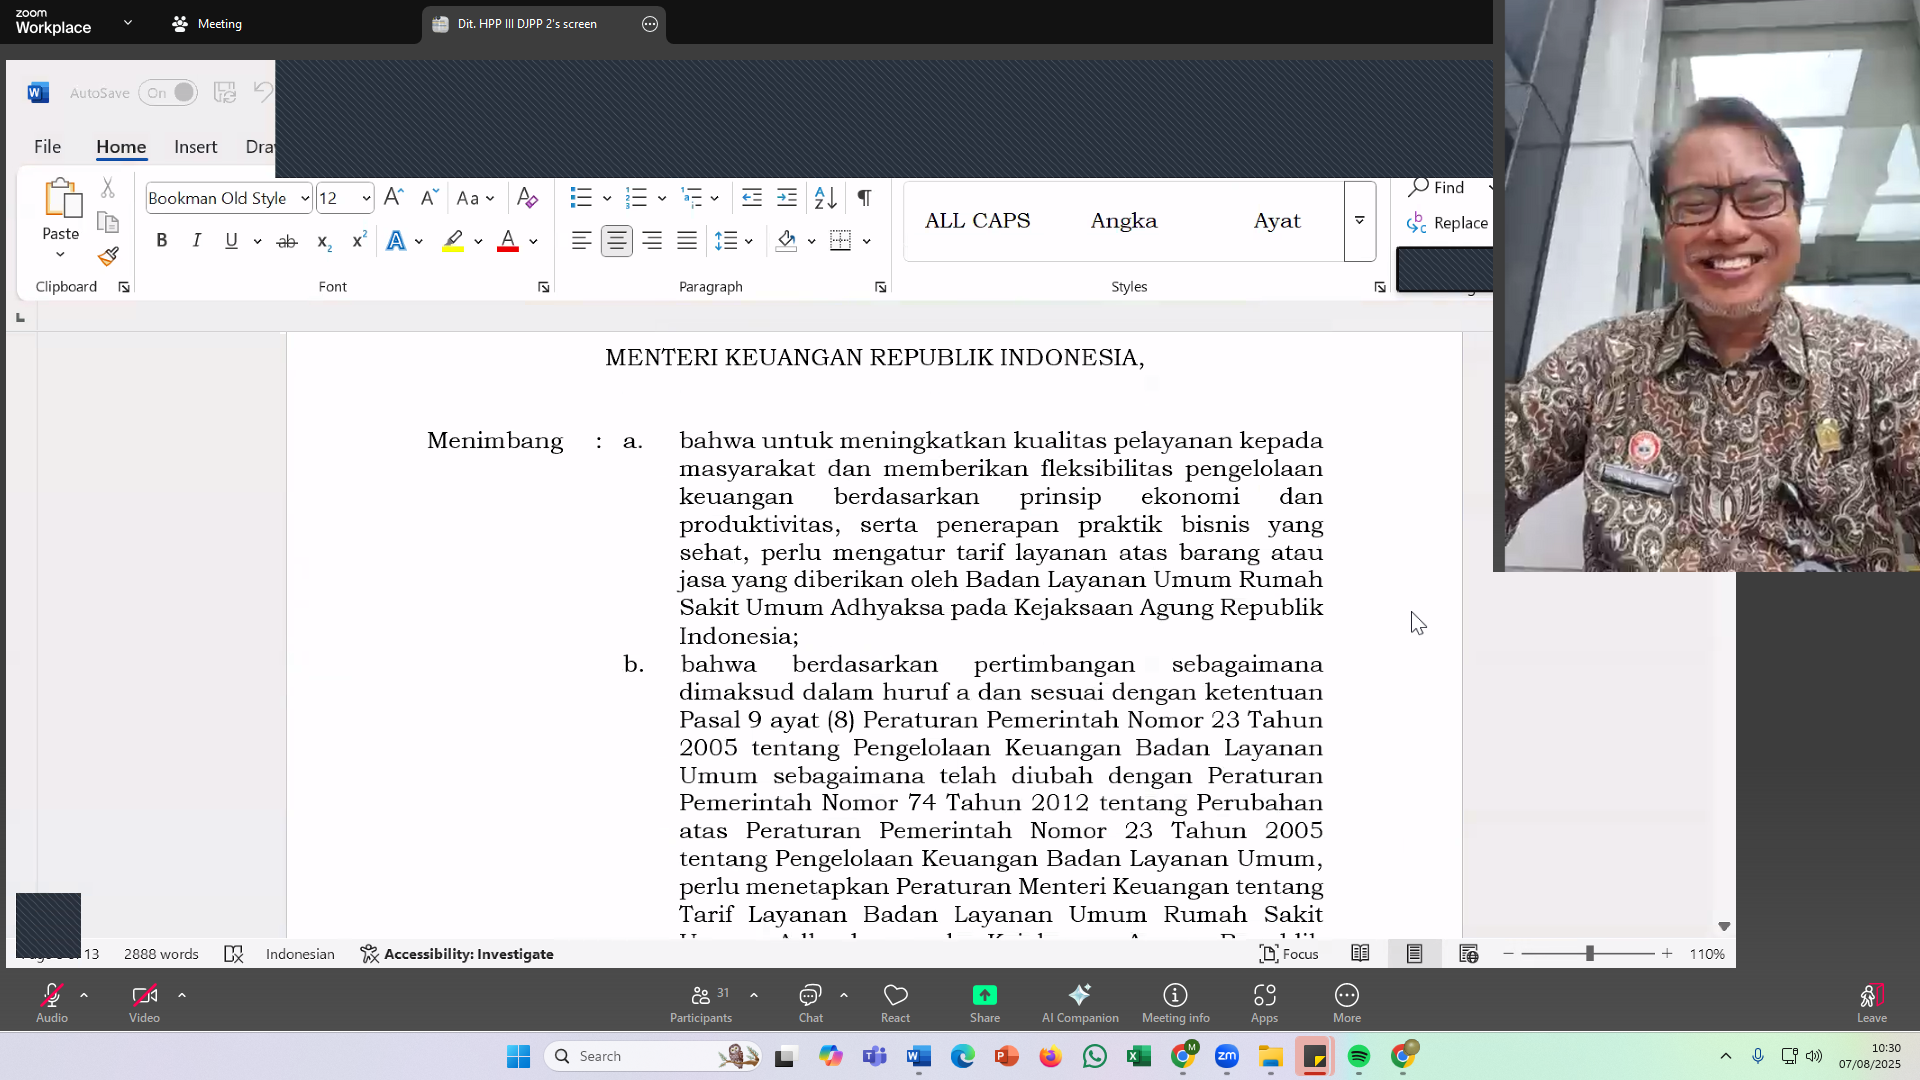Align text right
This screenshot has width=1920, height=1080.
tap(652, 241)
